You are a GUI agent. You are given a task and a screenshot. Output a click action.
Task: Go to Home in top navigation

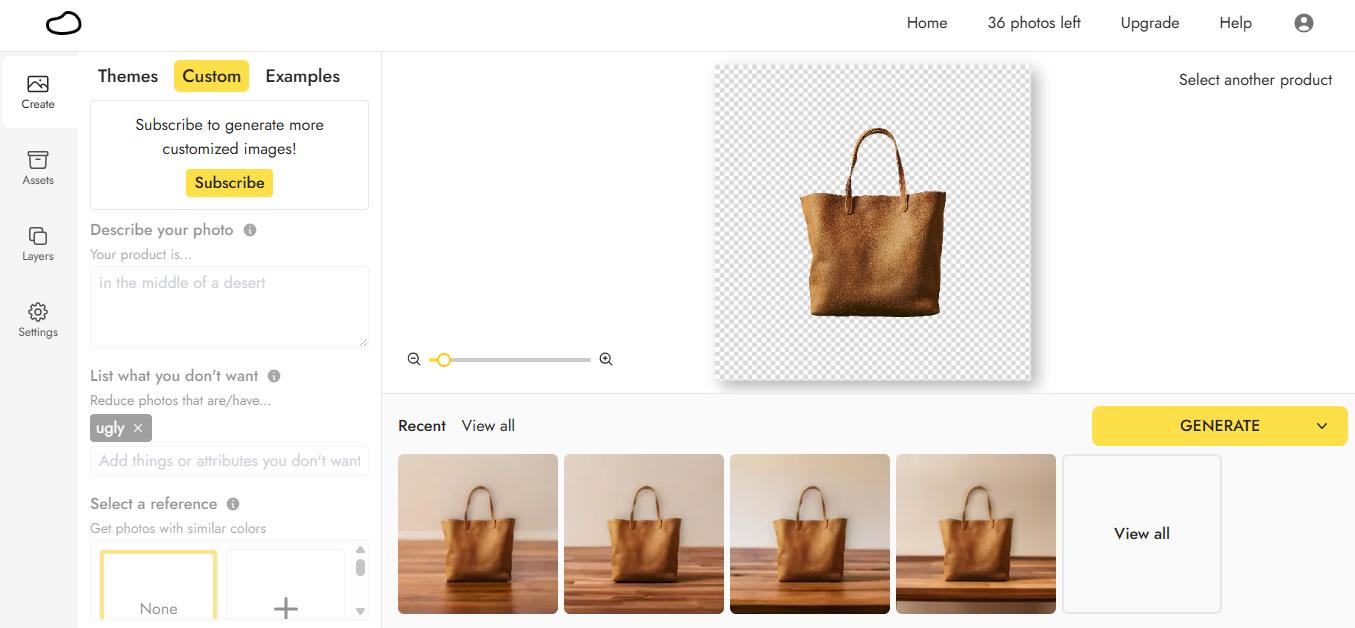[x=927, y=23]
